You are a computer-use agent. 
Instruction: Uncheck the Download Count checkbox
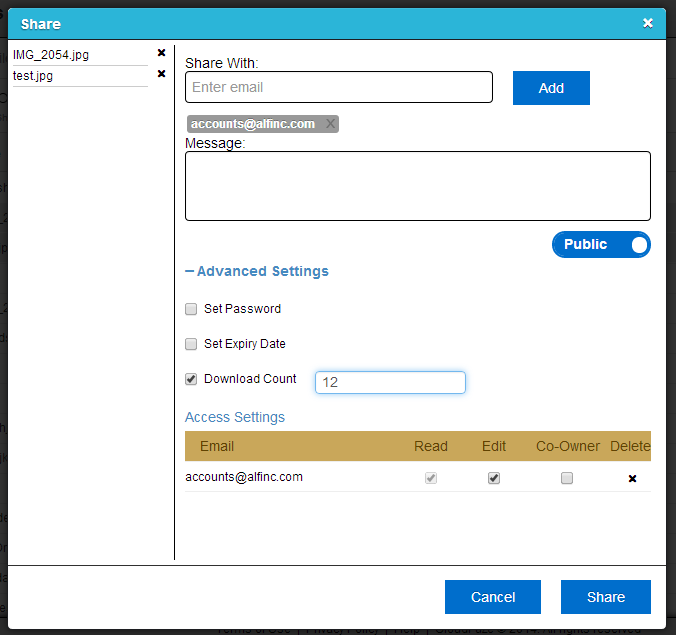point(191,379)
